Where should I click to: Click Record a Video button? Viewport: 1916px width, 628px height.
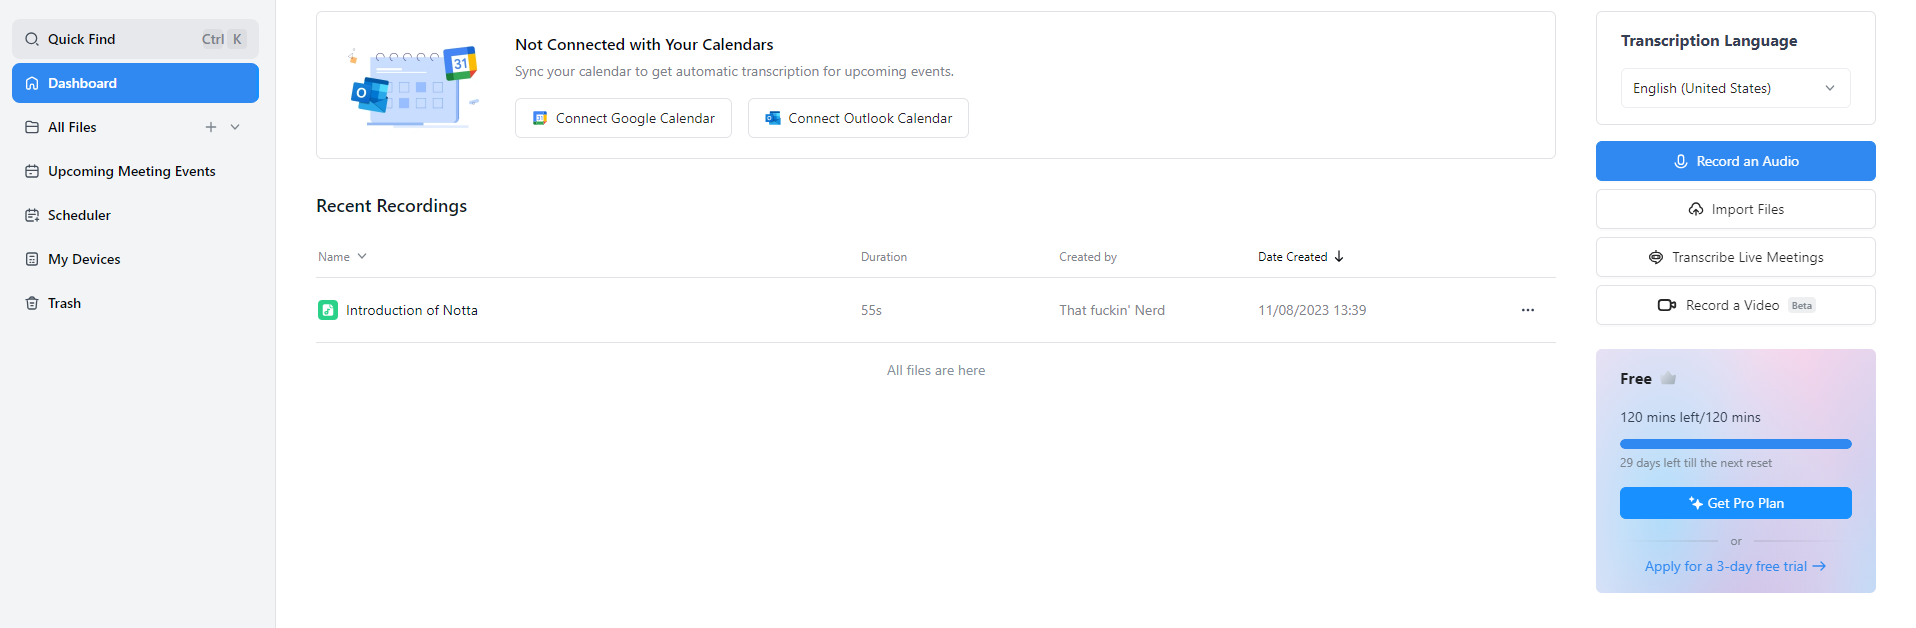pyautogui.click(x=1735, y=305)
